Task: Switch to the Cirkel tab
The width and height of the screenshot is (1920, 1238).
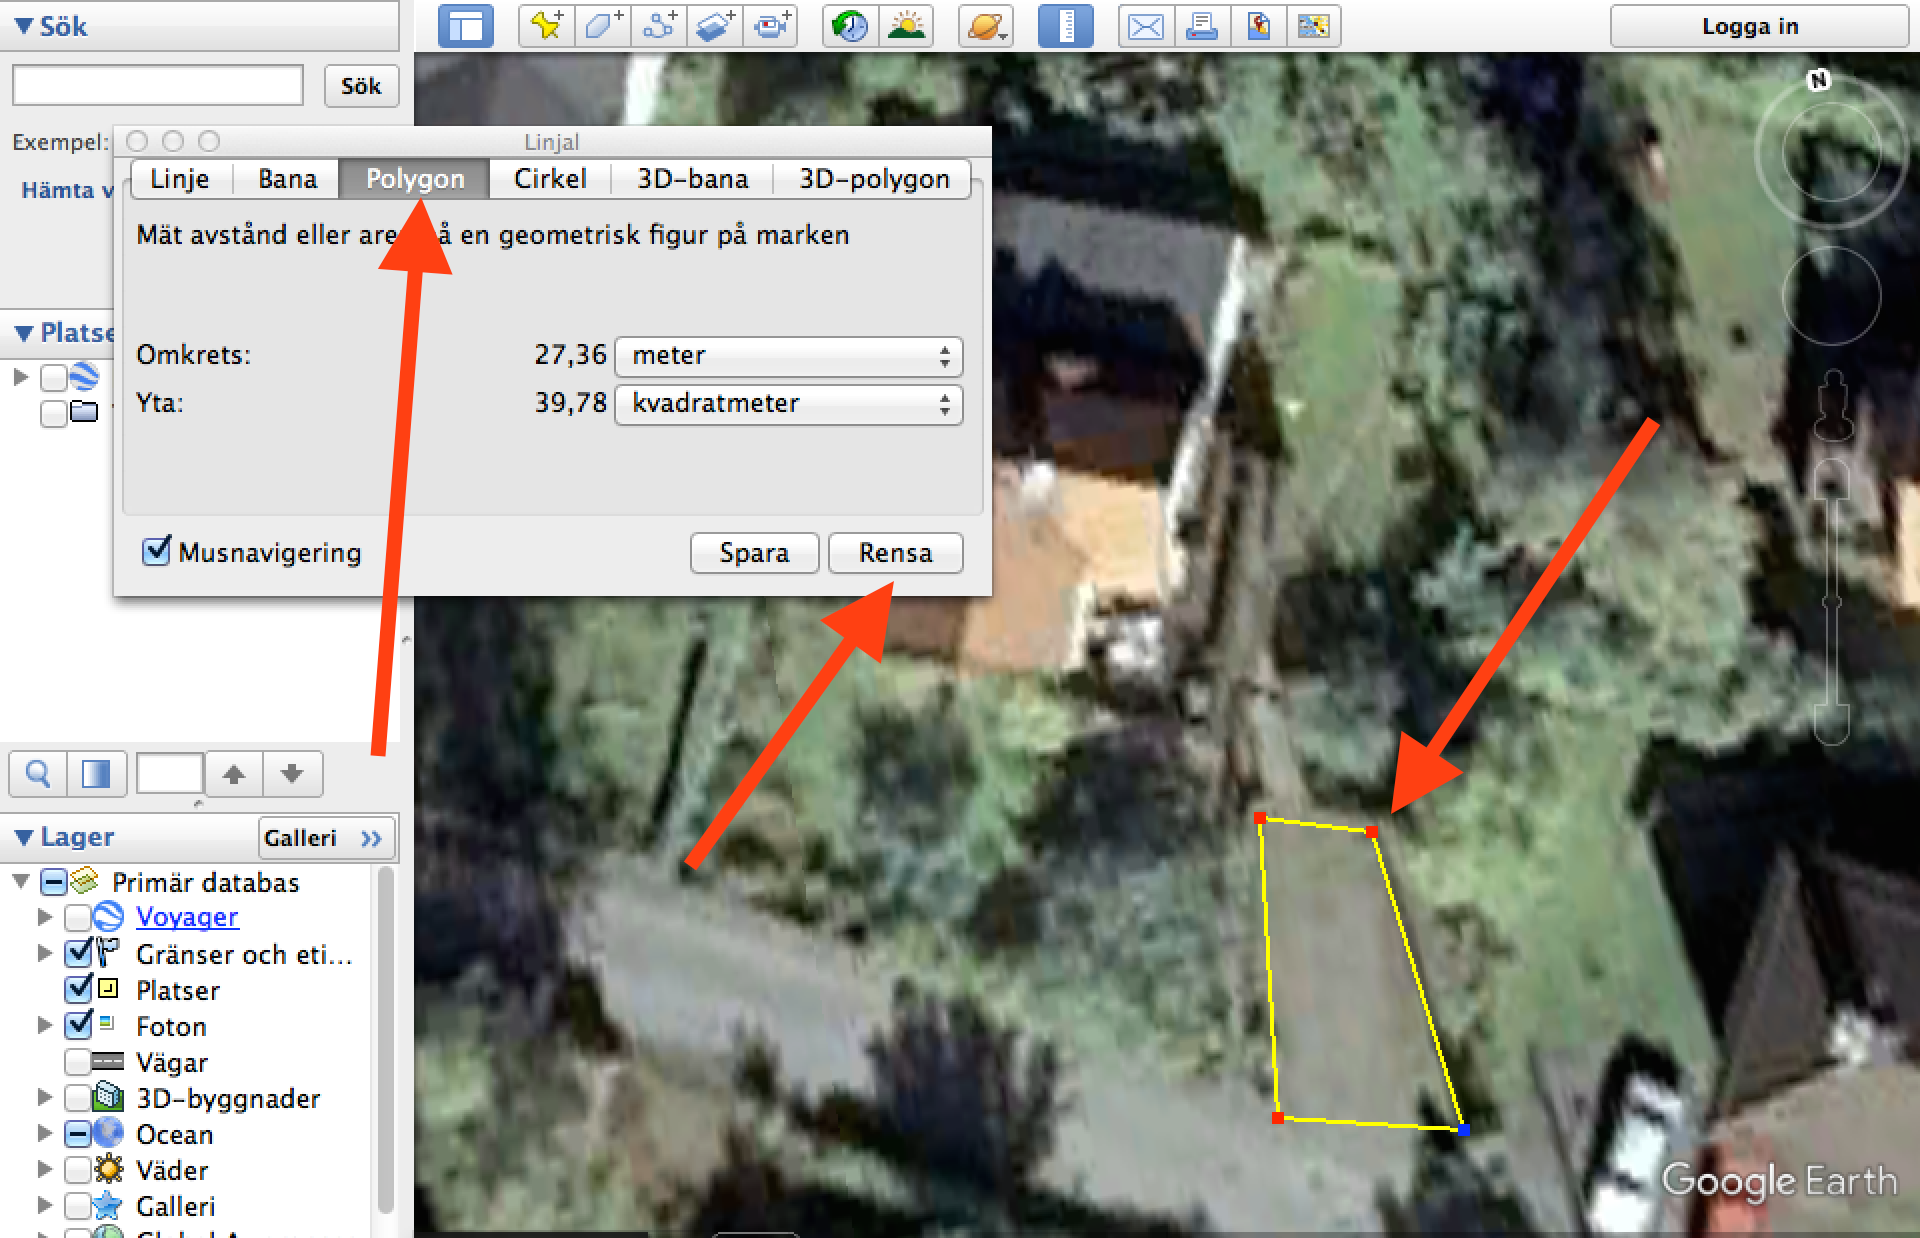Action: pyautogui.click(x=549, y=179)
